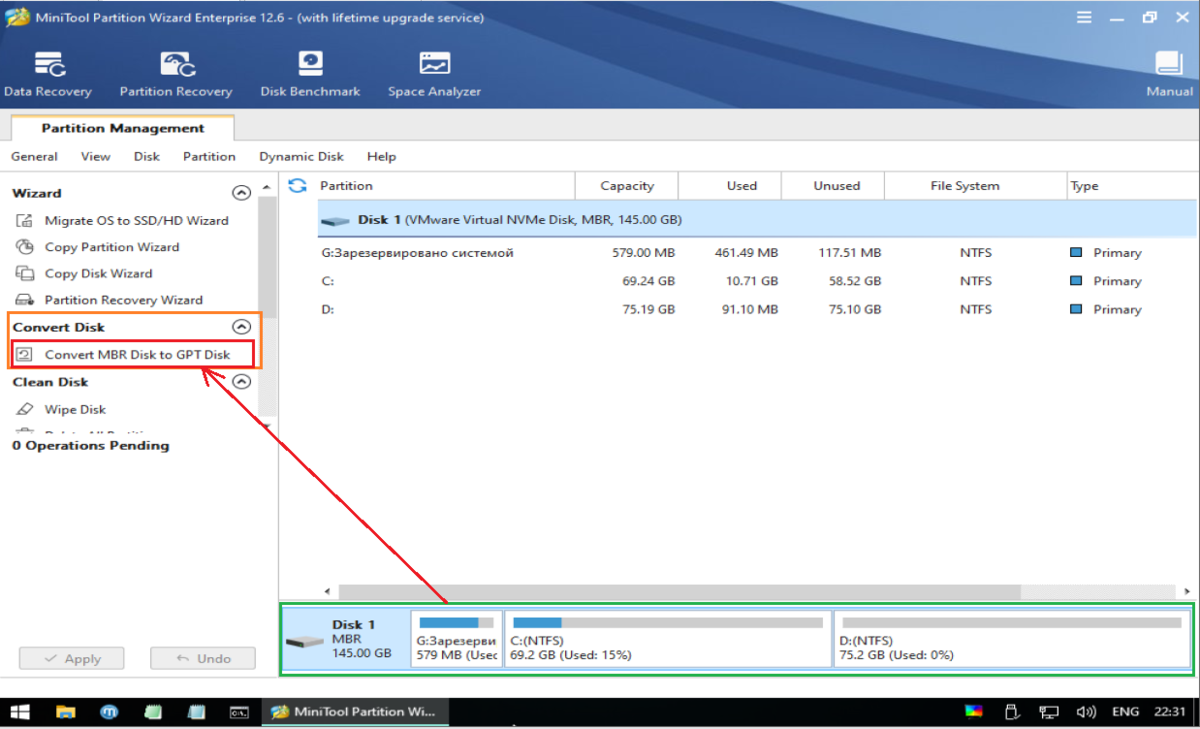This screenshot has height=729, width=1200.
Task: Click MiniTool Partition Wizard taskbar button
Action: point(355,712)
